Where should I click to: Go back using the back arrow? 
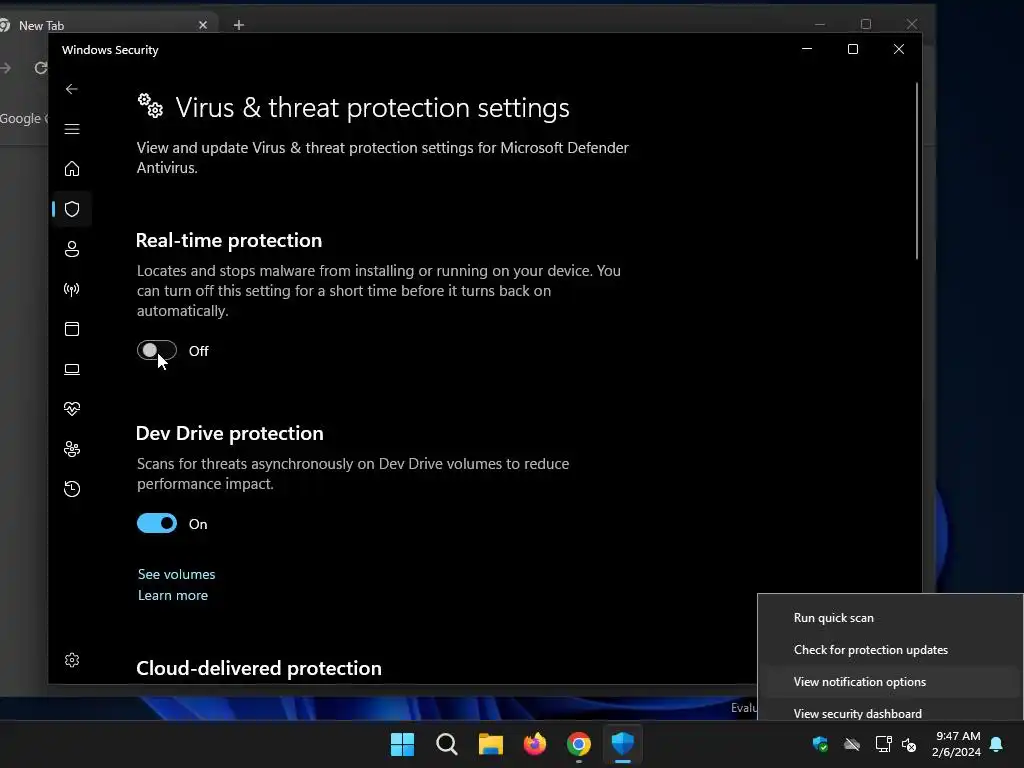pyautogui.click(x=72, y=89)
